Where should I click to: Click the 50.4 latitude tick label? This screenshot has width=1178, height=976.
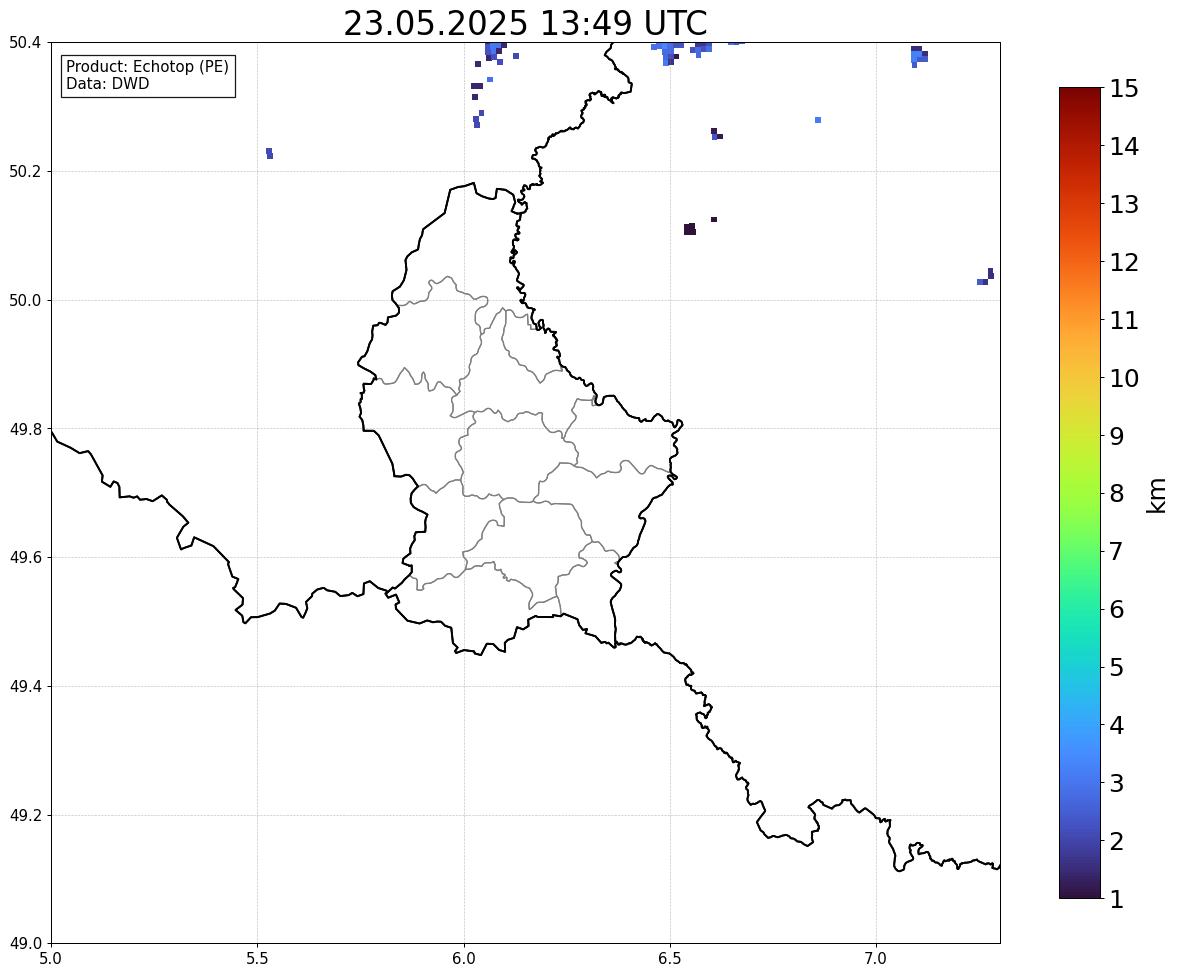click(x=25, y=43)
